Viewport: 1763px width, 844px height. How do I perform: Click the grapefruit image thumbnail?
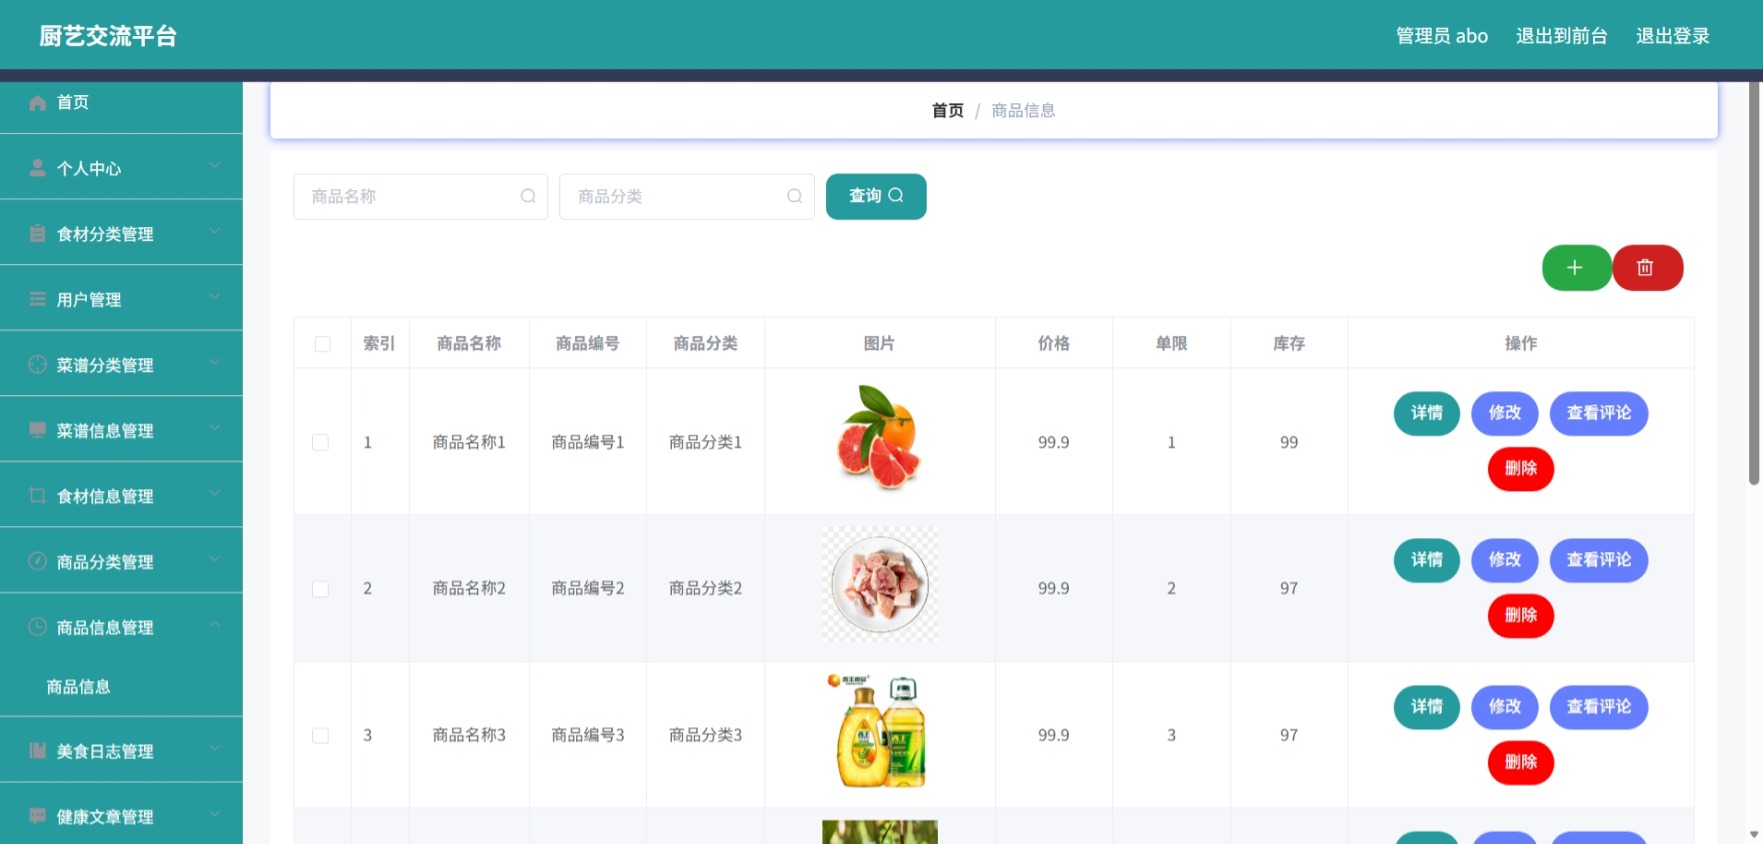880,438
